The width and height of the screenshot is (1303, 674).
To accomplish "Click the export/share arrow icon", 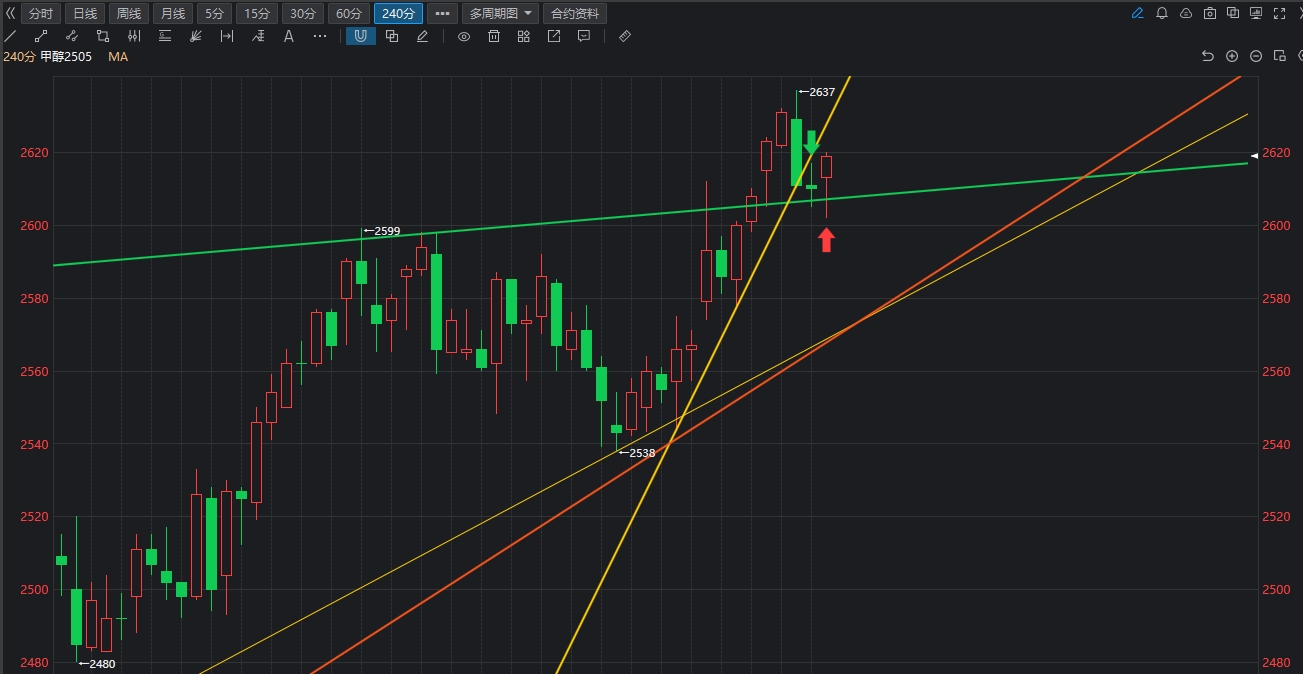I will (554, 36).
